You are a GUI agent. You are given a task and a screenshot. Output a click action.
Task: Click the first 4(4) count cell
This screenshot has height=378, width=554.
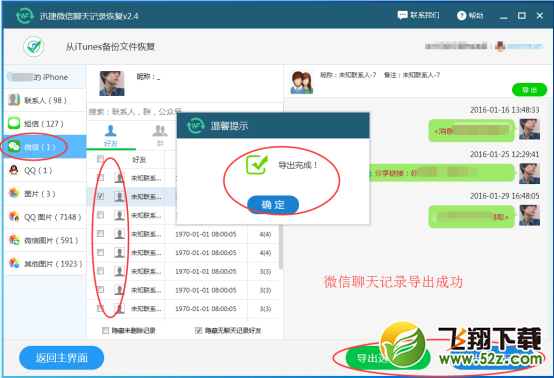(265, 234)
